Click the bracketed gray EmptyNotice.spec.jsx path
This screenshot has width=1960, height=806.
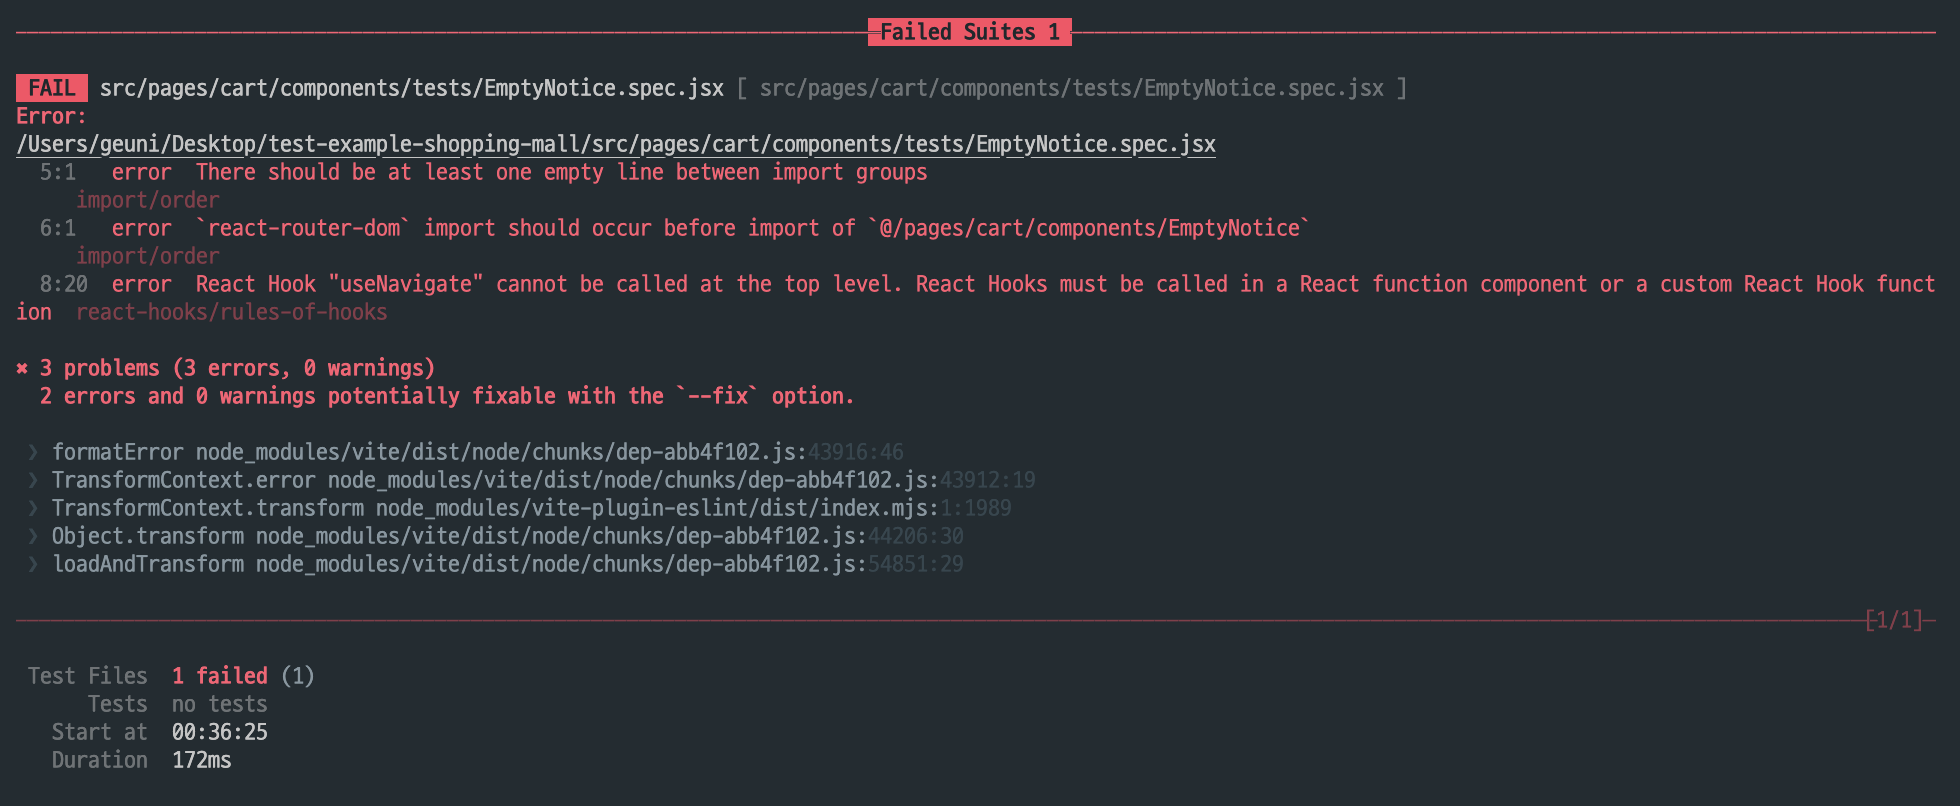(x=1071, y=88)
